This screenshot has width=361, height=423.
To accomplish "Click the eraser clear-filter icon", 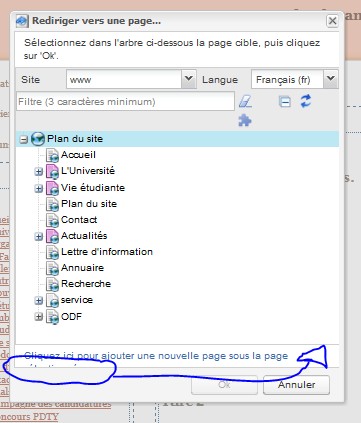I will [245, 101].
